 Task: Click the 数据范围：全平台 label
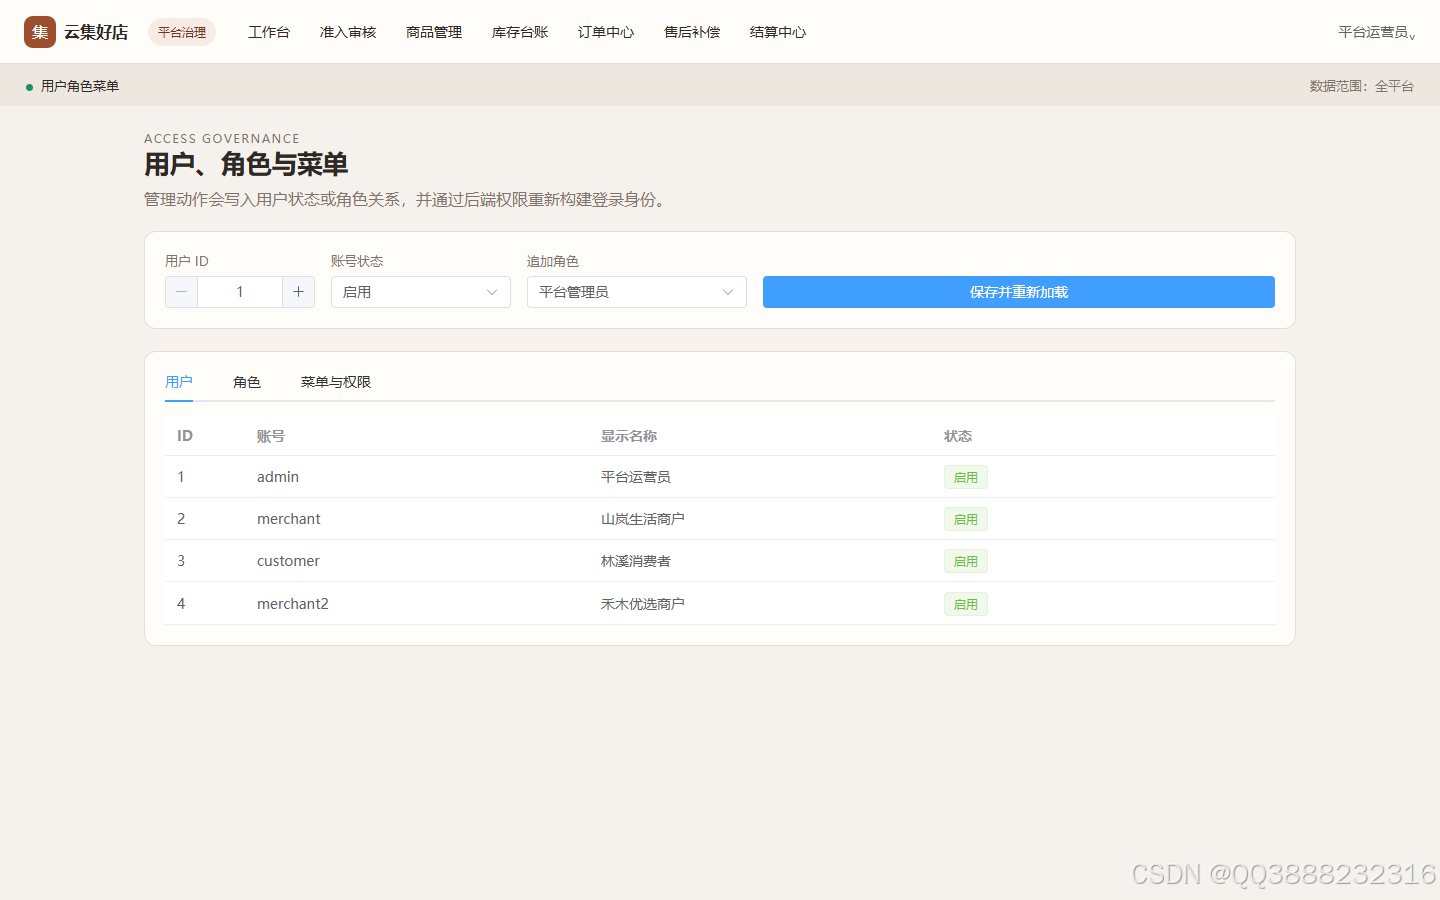1362,86
